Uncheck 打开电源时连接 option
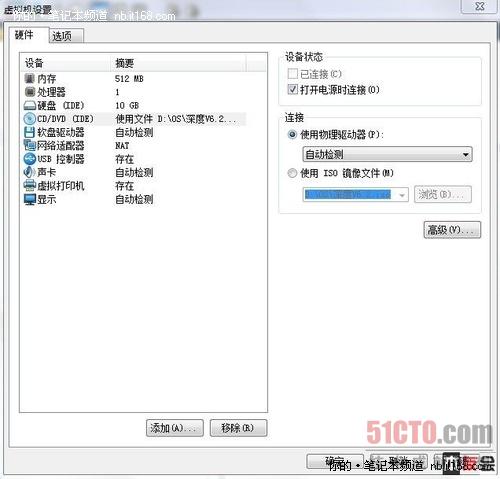 [293, 89]
